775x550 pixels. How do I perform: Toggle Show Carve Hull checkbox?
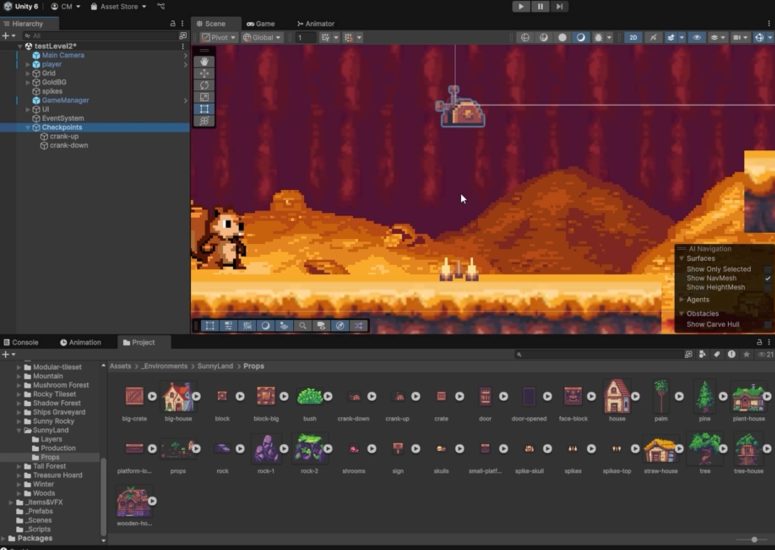click(768, 325)
